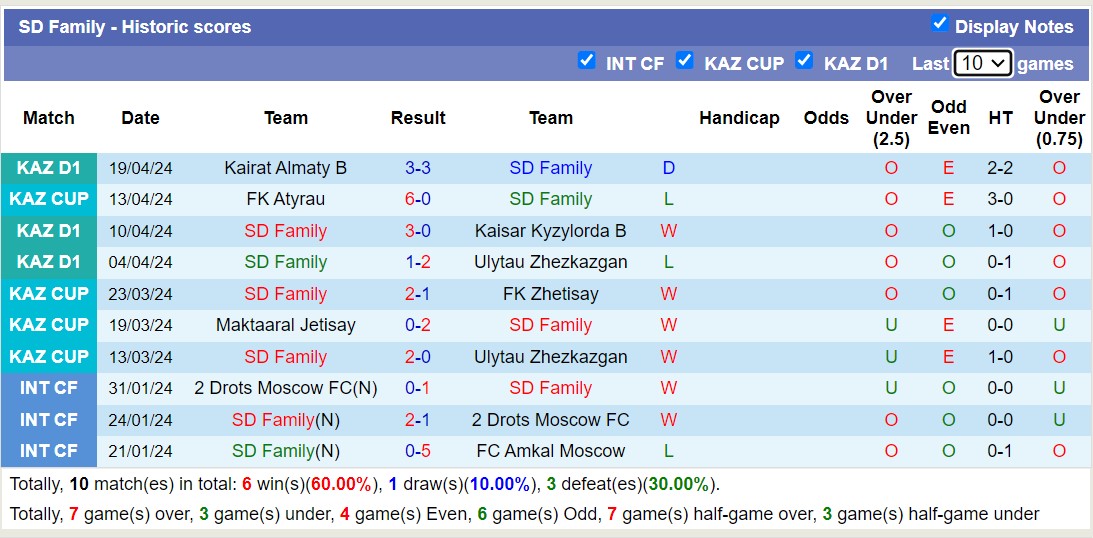Open FK Atyrau team page
Viewport: 1093px width, 538px height.
click(x=286, y=199)
